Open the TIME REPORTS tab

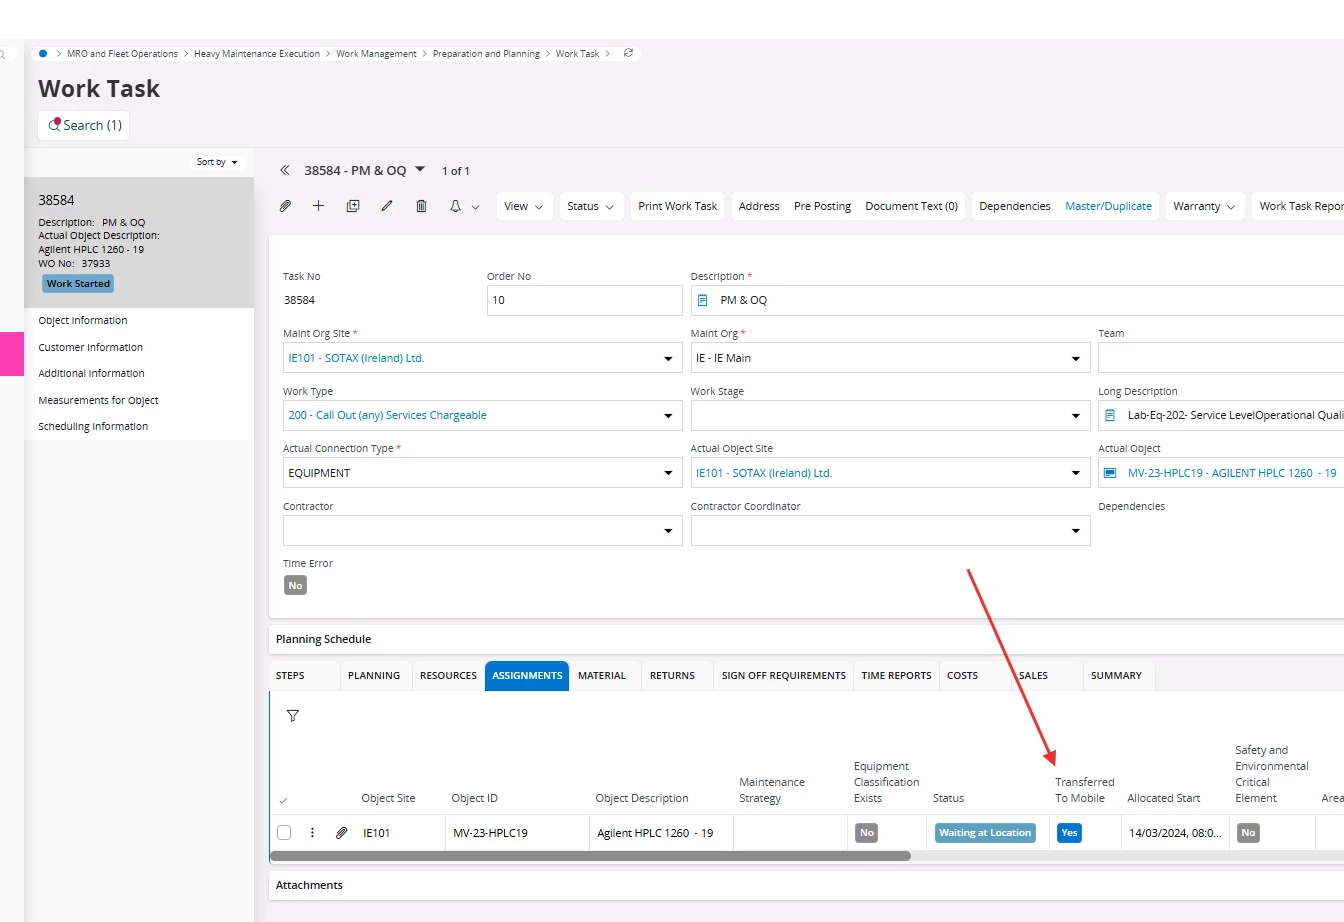896,676
